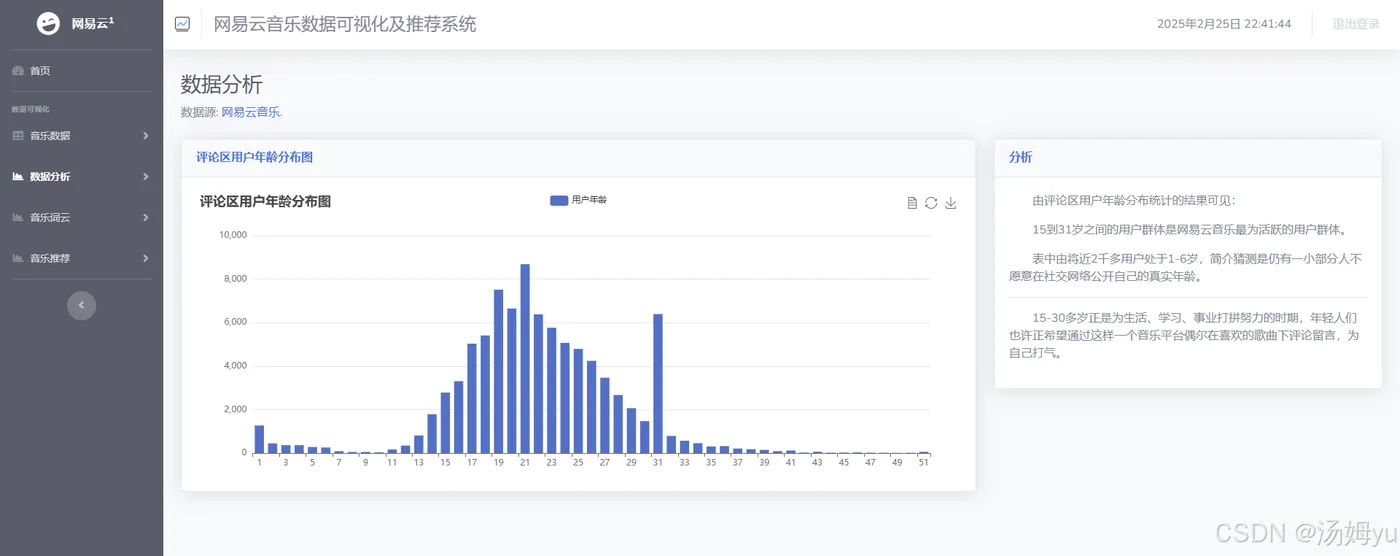
Task: Open the 音乐推荐 menu item
Action: (x=81, y=258)
